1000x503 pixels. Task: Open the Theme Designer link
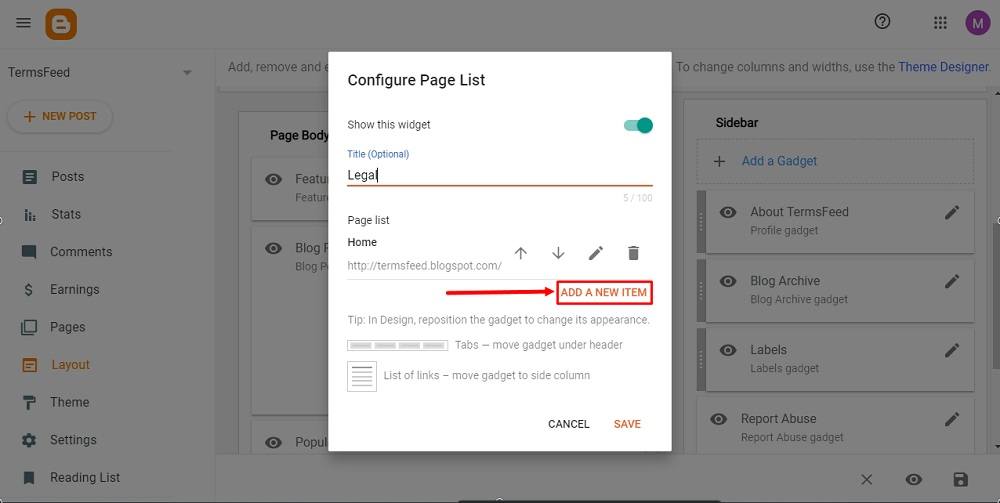point(943,66)
